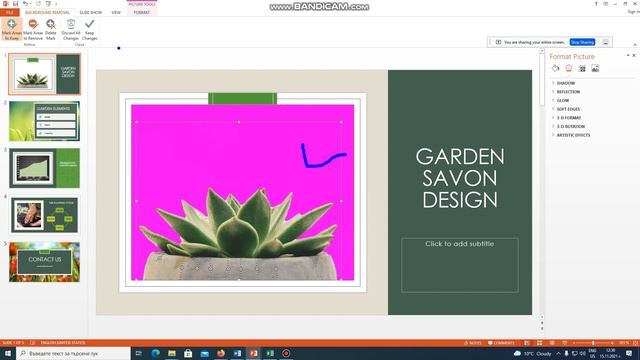Expand the Artistic Effects section
The height and width of the screenshot is (360, 640).
pyautogui.click(x=573, y=135)
